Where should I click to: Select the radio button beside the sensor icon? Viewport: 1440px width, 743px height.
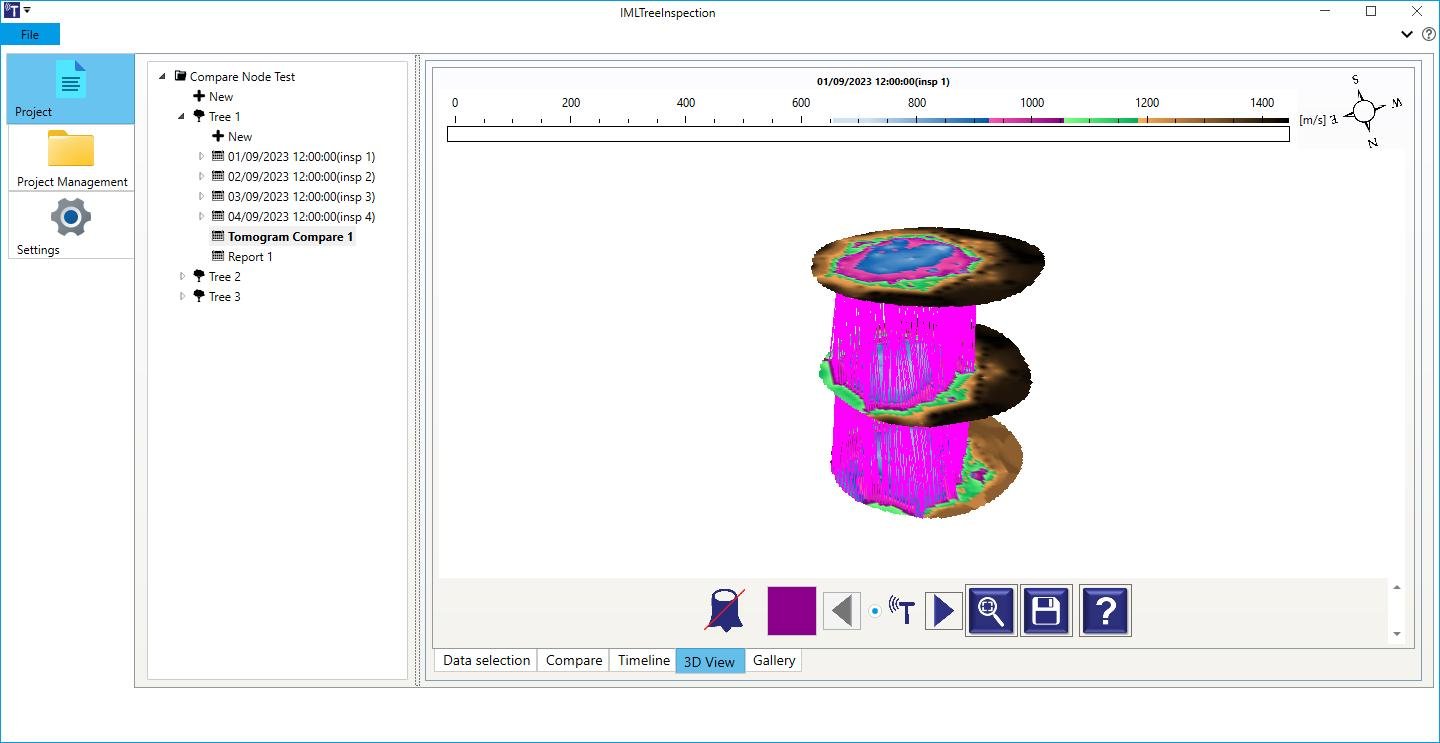tap(875, 611)
